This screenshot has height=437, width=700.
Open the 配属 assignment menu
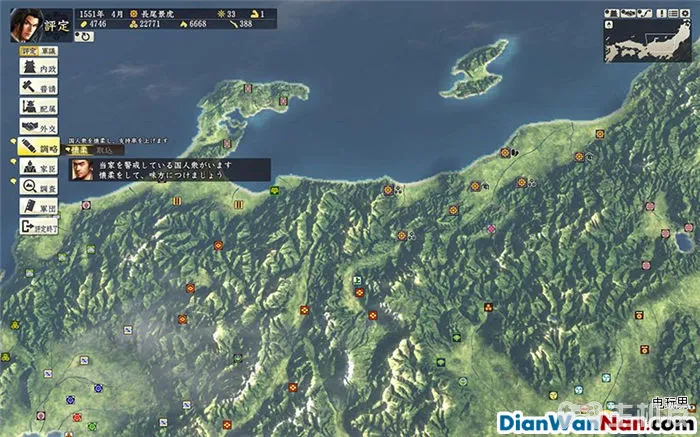pyautogui.click(x=39, y=107)
